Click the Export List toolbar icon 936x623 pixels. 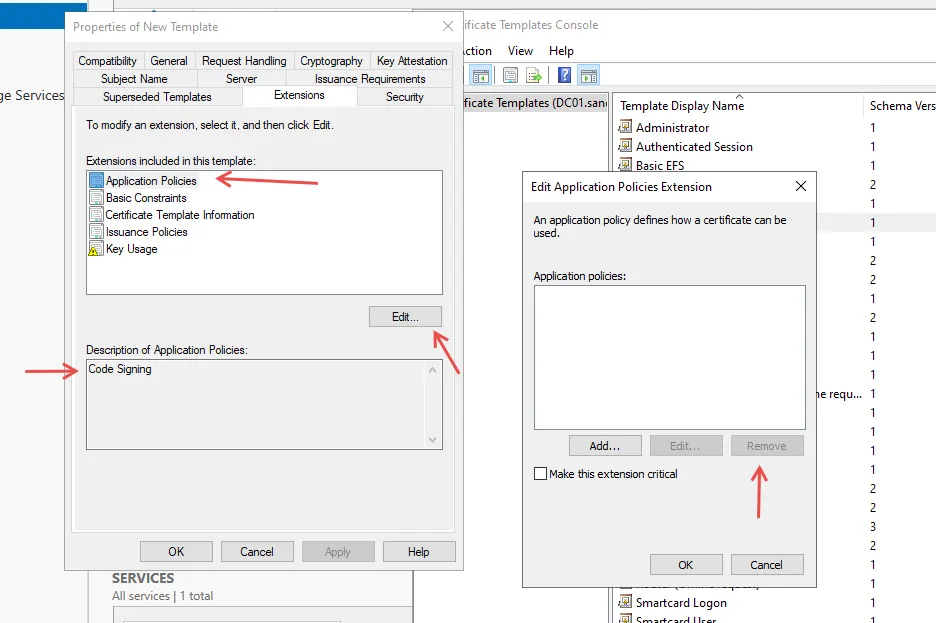[535, 75]
